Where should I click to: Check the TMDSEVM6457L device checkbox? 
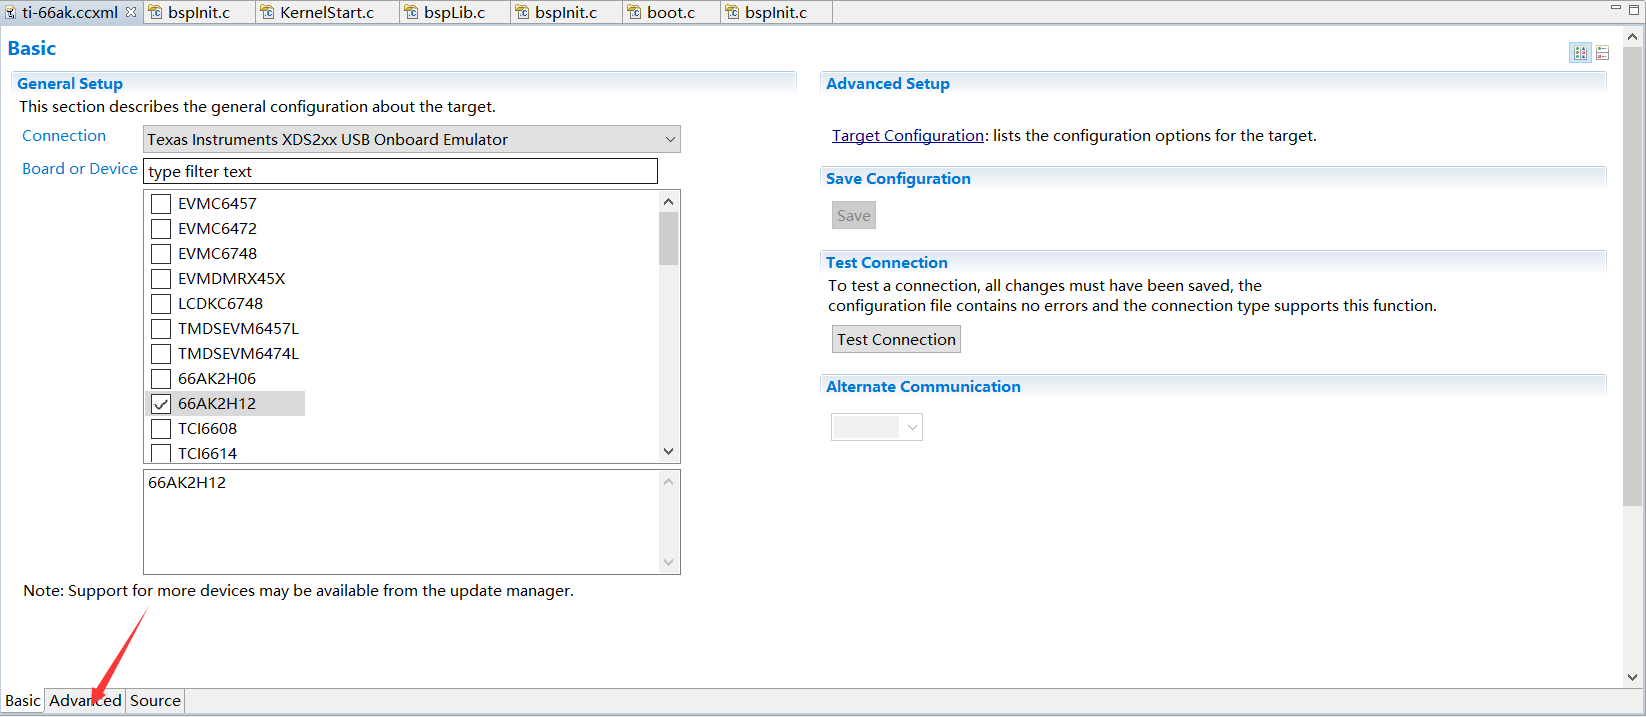[161, 328]
